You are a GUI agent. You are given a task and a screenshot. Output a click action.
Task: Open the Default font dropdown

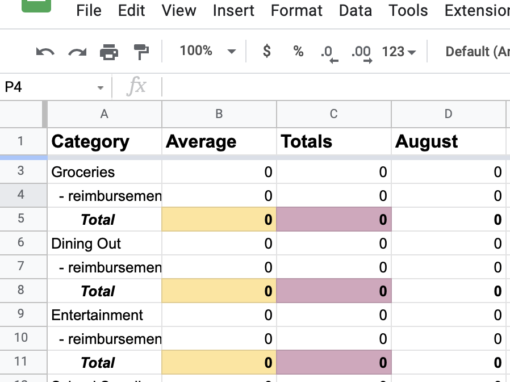coord(477,52)
